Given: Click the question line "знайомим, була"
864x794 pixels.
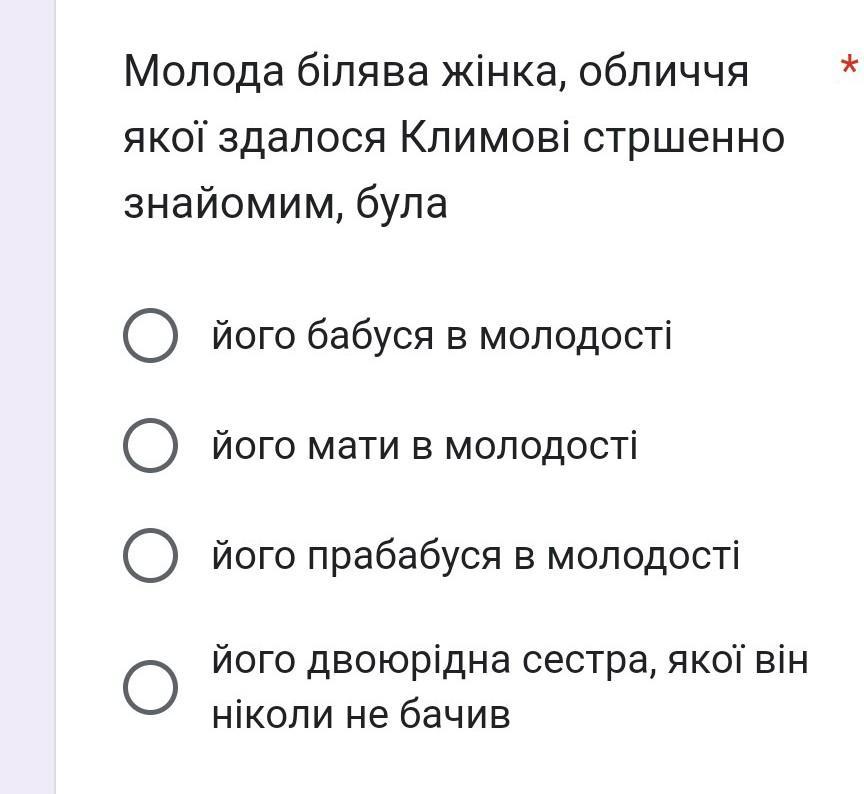Looking at the screenshot, I should point(285,204).
